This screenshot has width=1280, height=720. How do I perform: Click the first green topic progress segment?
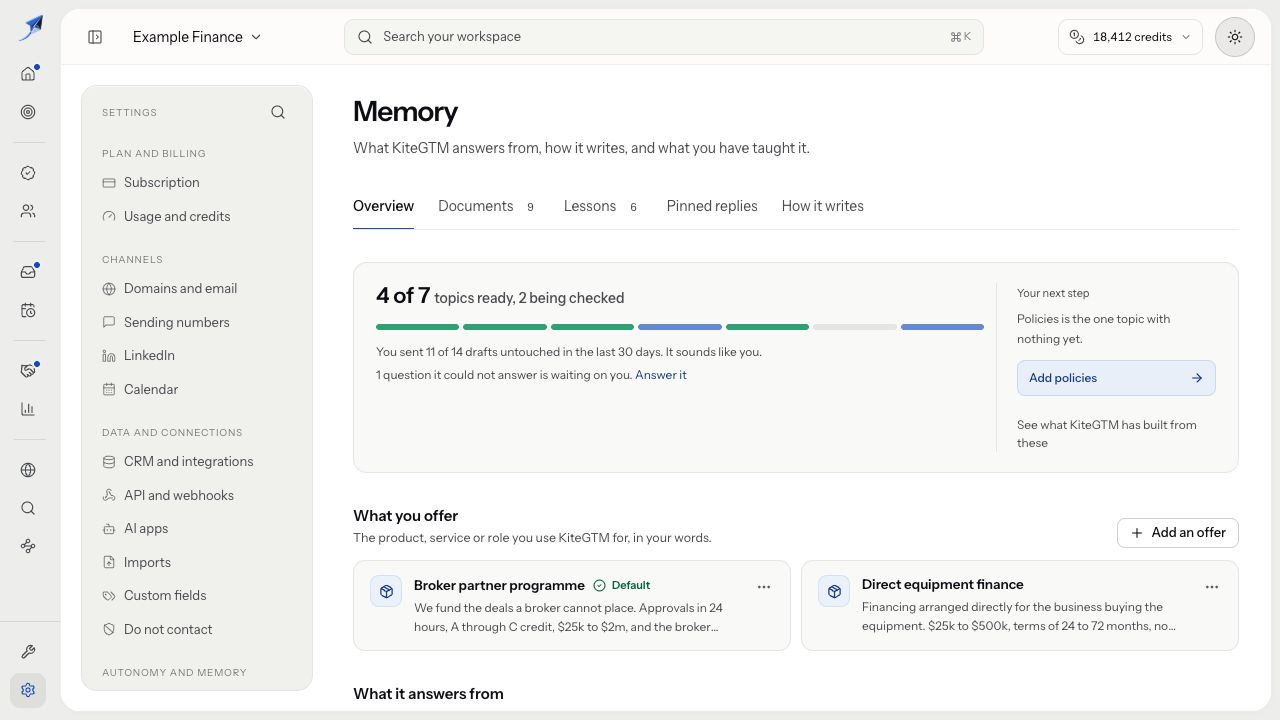click(417, 327)
